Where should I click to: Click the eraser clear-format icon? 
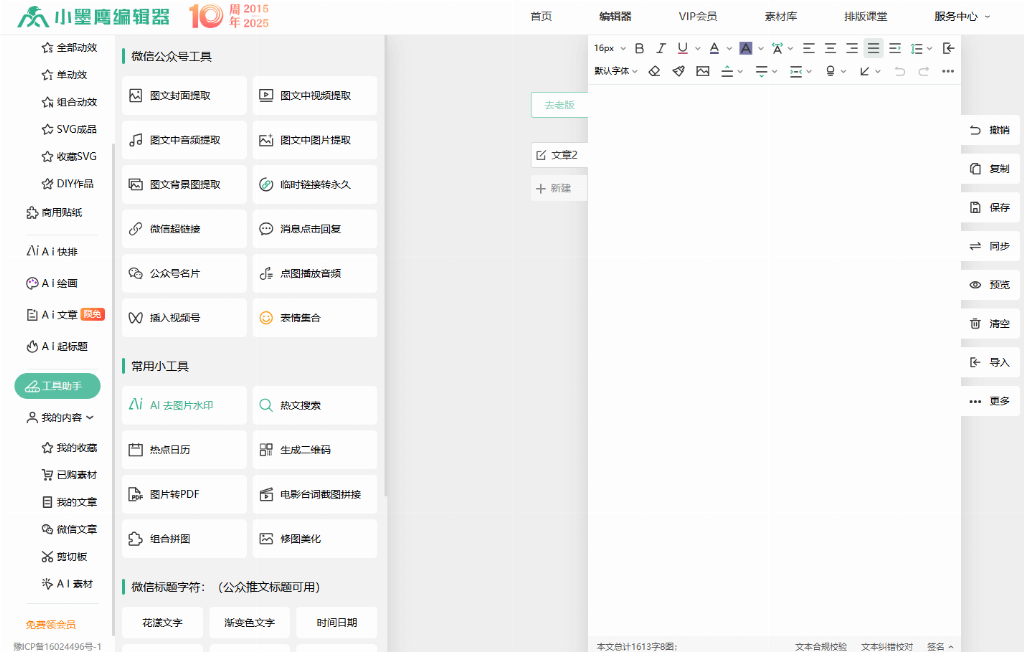point(655,71)
